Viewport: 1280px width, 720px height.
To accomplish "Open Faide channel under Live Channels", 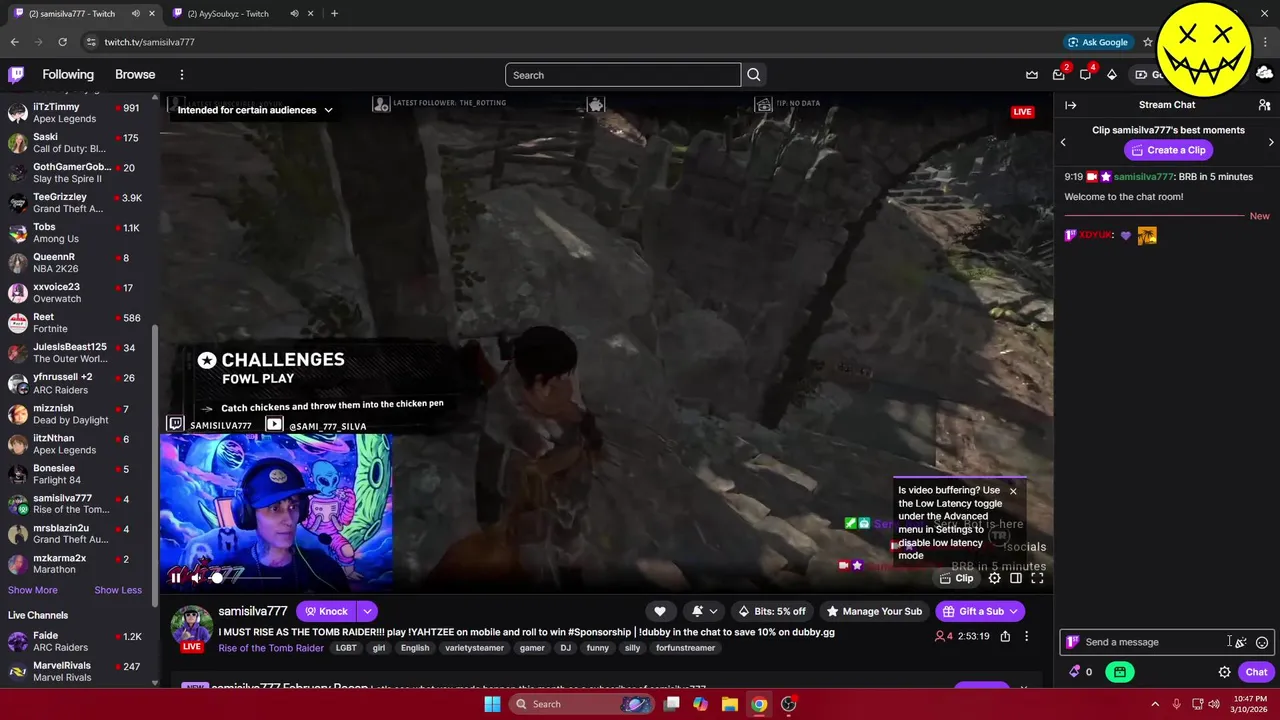I will (x=78, y=641).
